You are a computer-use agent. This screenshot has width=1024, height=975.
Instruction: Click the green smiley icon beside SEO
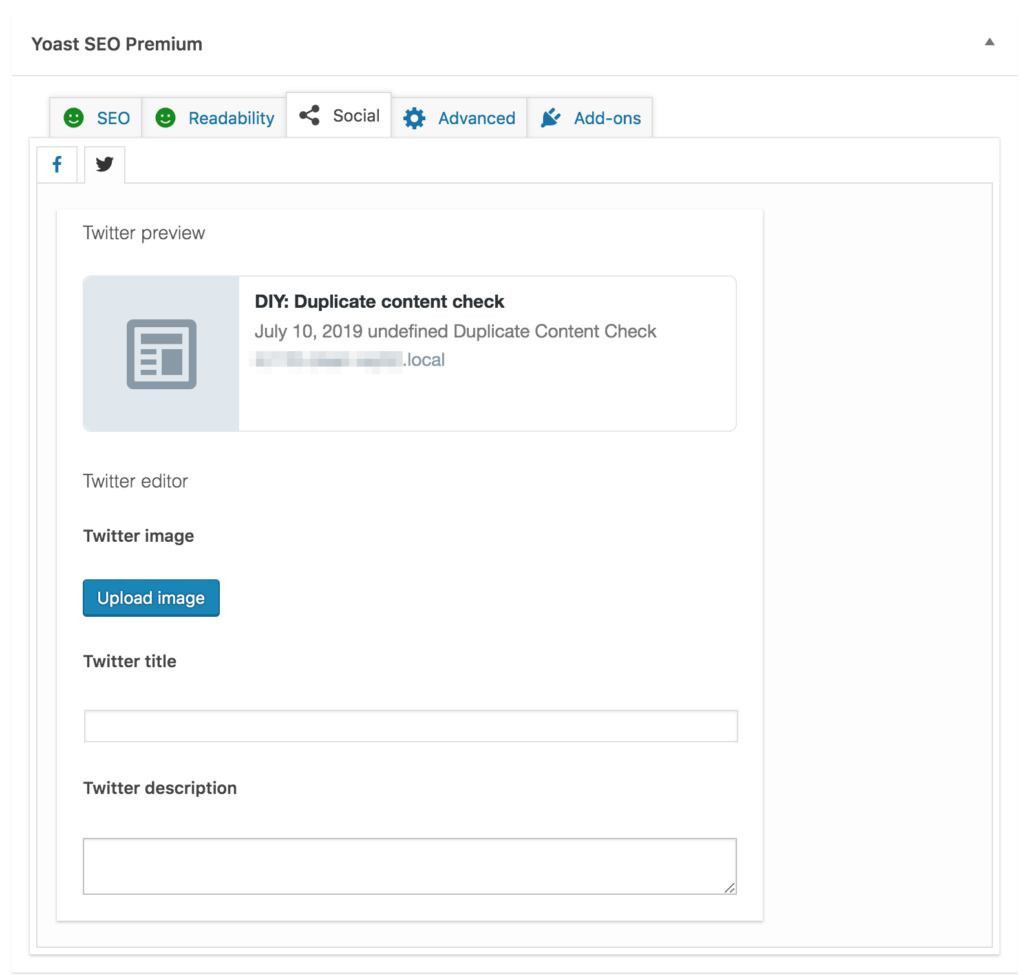[74, 118]
